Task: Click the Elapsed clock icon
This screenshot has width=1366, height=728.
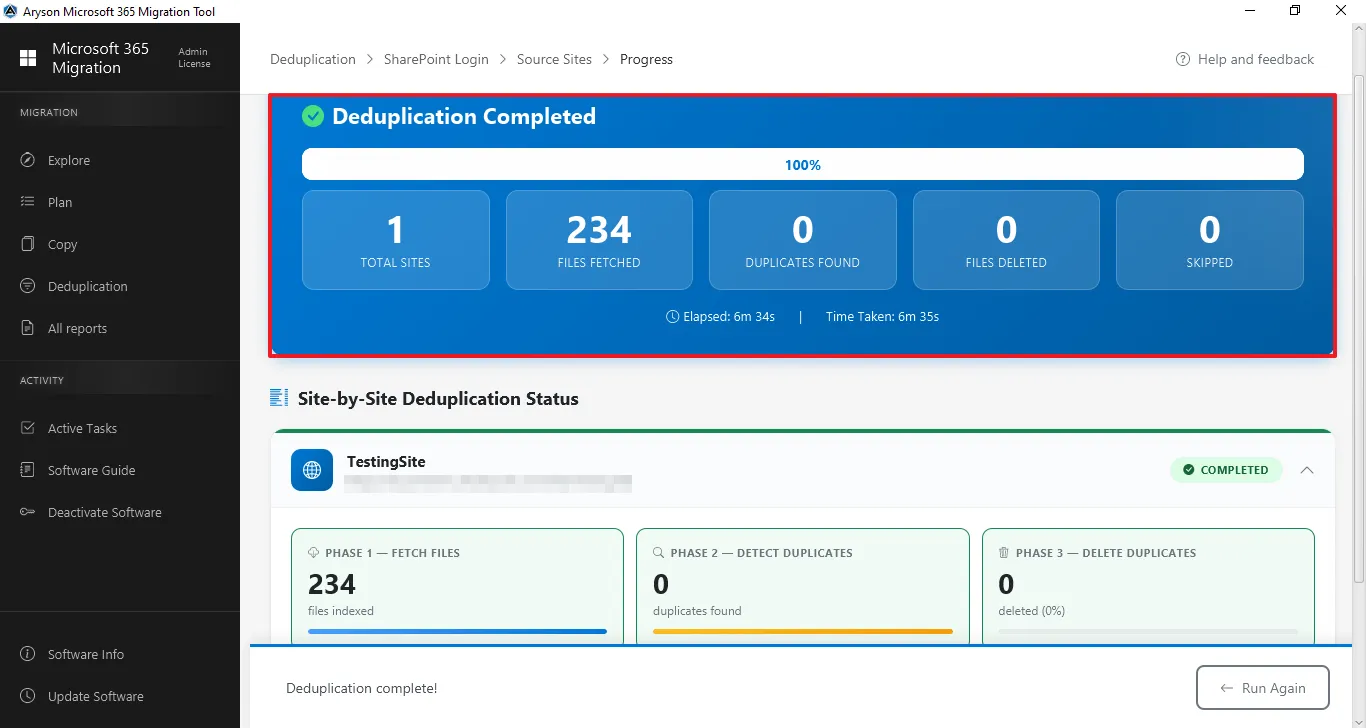Action: click(x=672, y=316)
